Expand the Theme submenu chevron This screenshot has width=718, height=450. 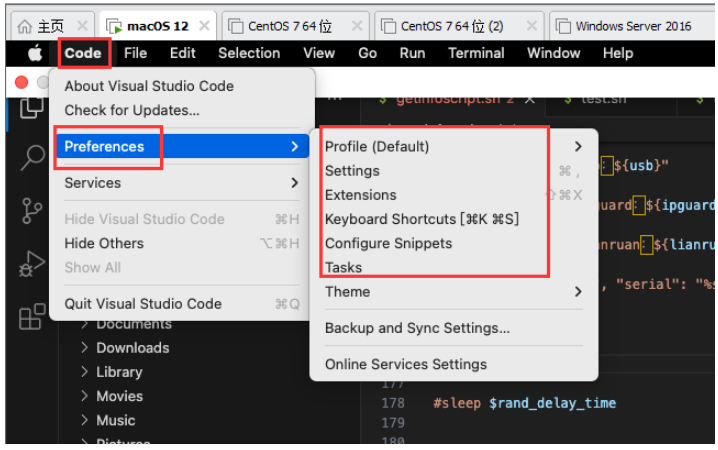[x=578, y=292]
